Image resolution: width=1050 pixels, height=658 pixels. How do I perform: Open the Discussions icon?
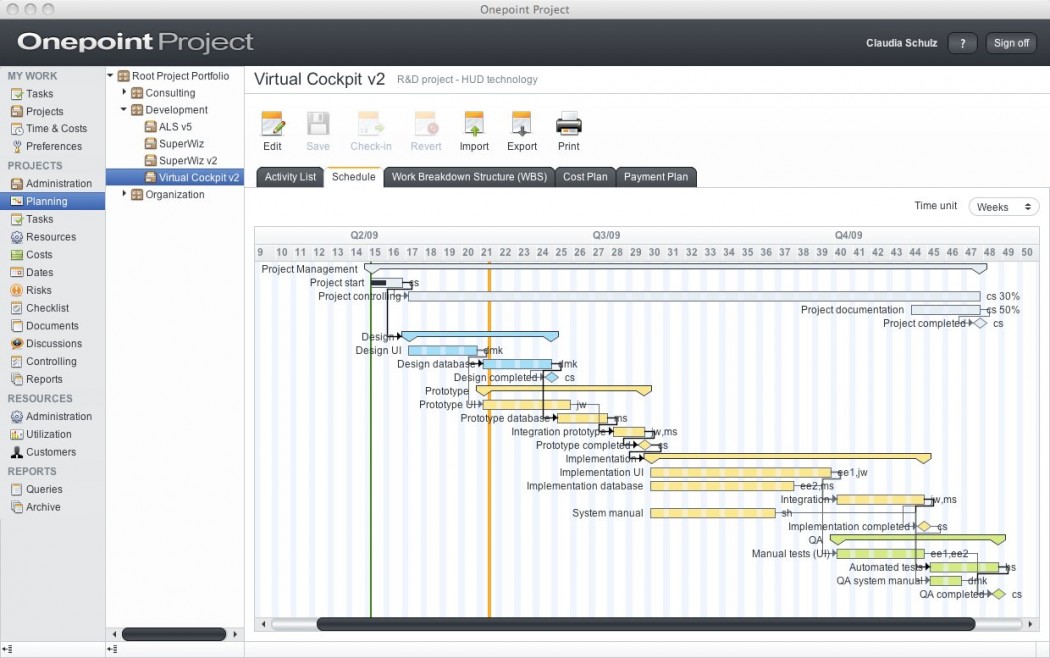(17, 343)
